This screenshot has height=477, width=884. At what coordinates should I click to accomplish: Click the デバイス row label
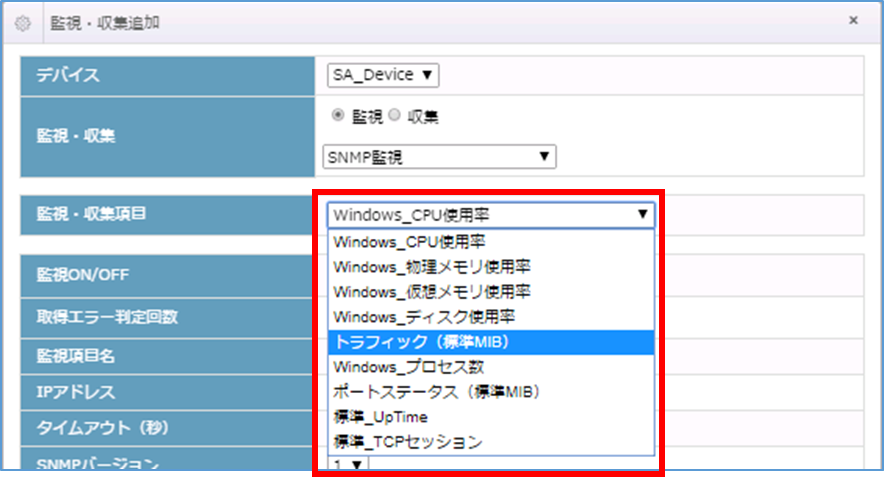click(68, 75)
